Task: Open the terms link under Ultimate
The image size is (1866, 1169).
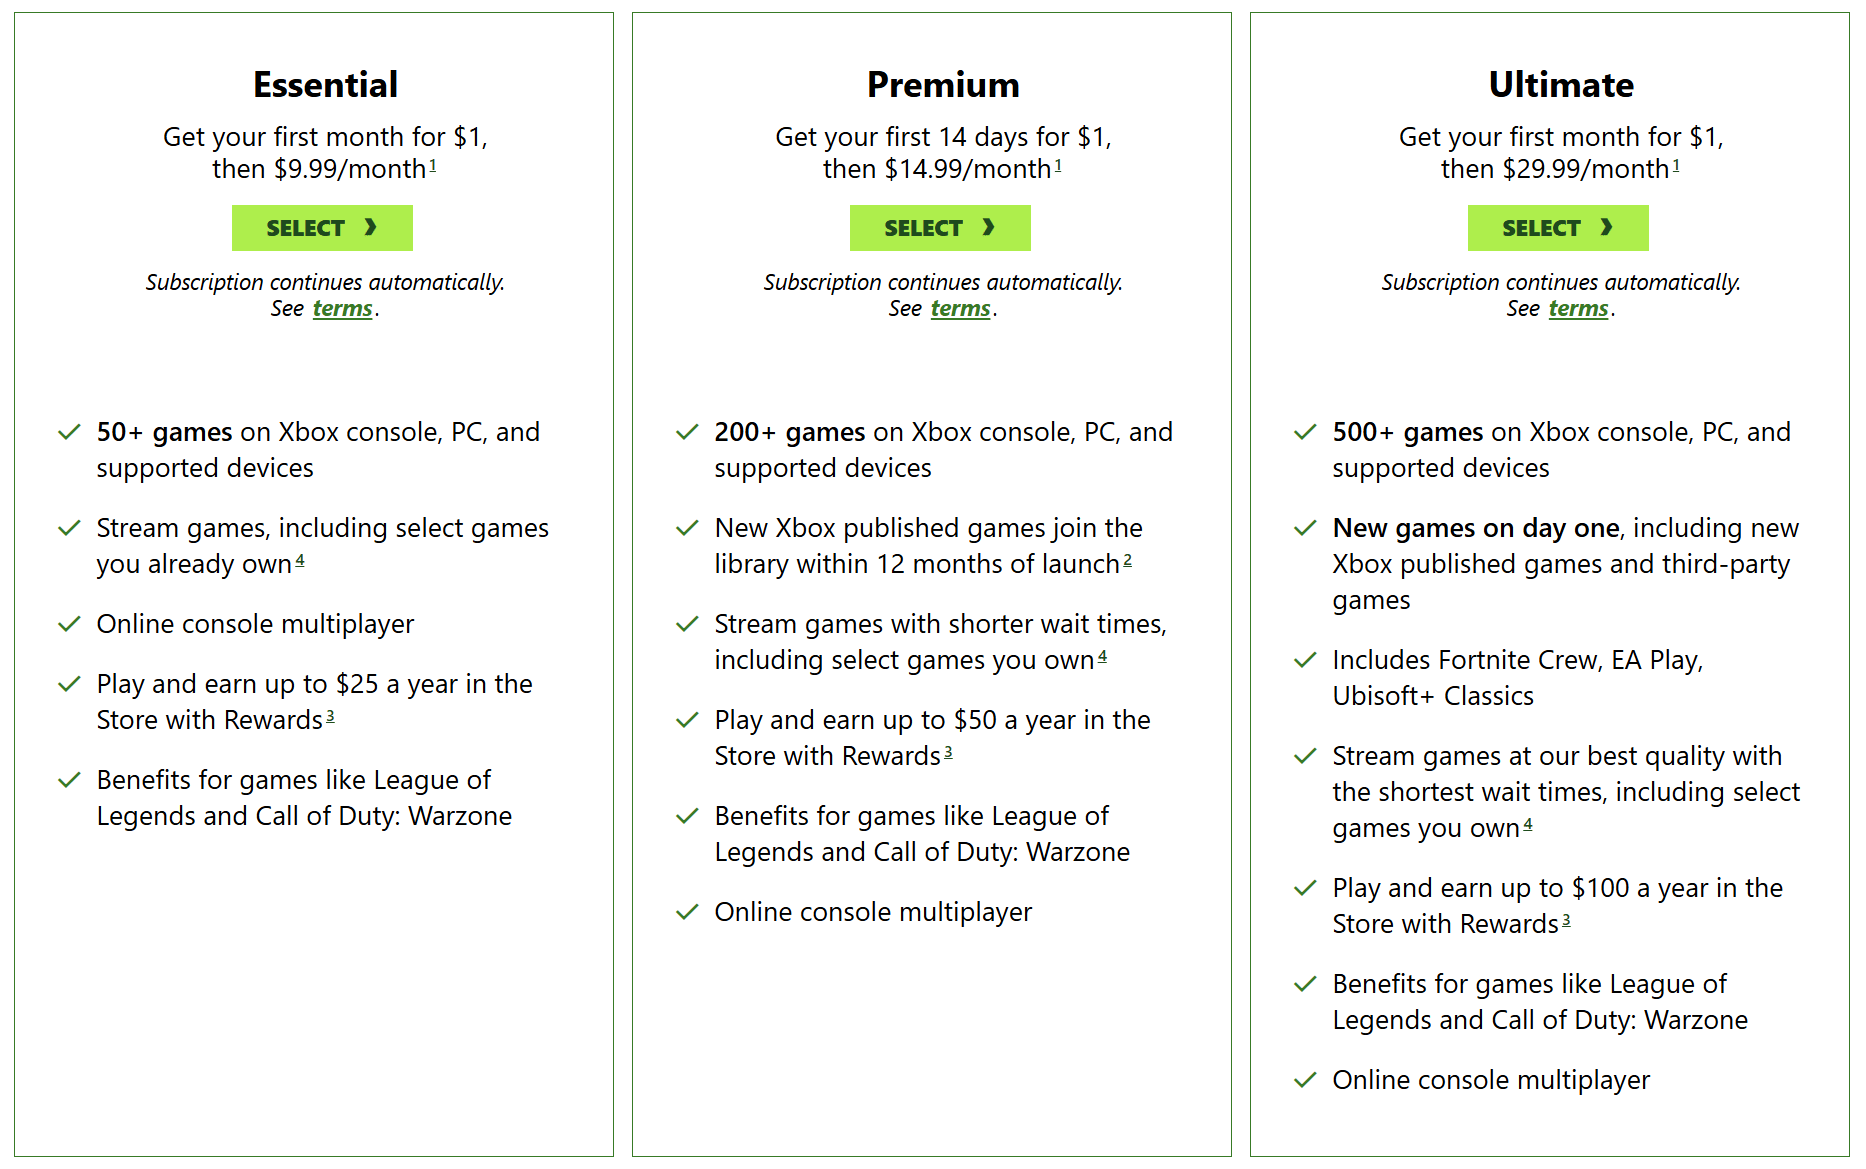Action: pos(1578,308)
